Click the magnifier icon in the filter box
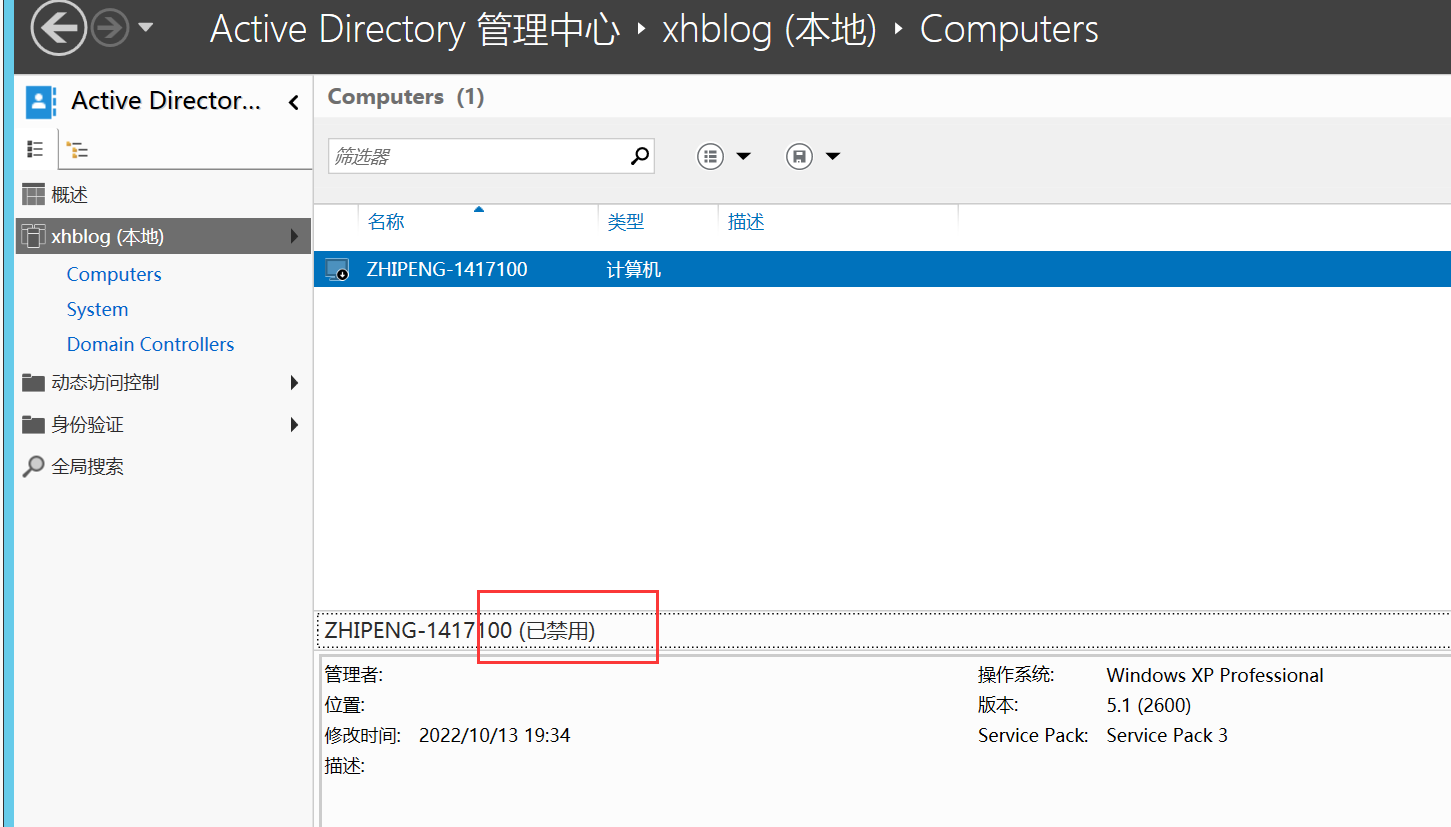The height and width of the screenshot is (827, 1451). click(638, 156)
